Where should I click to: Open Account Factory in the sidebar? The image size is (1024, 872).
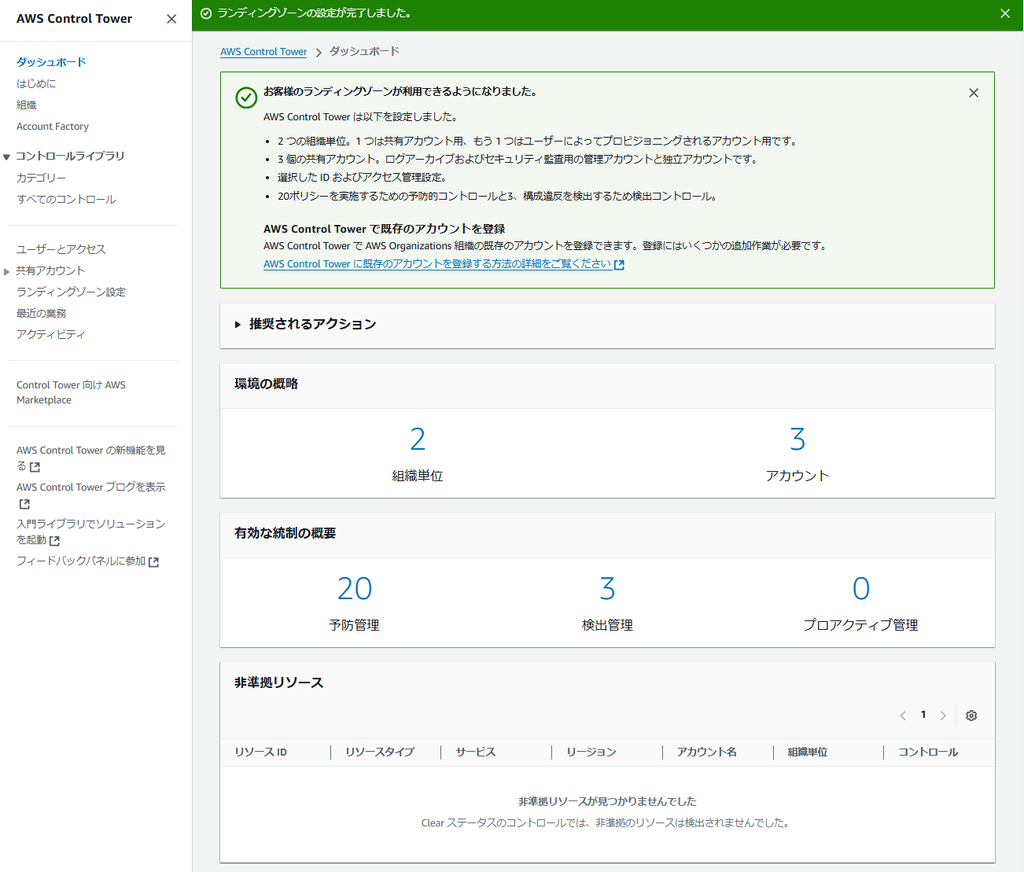52,127
